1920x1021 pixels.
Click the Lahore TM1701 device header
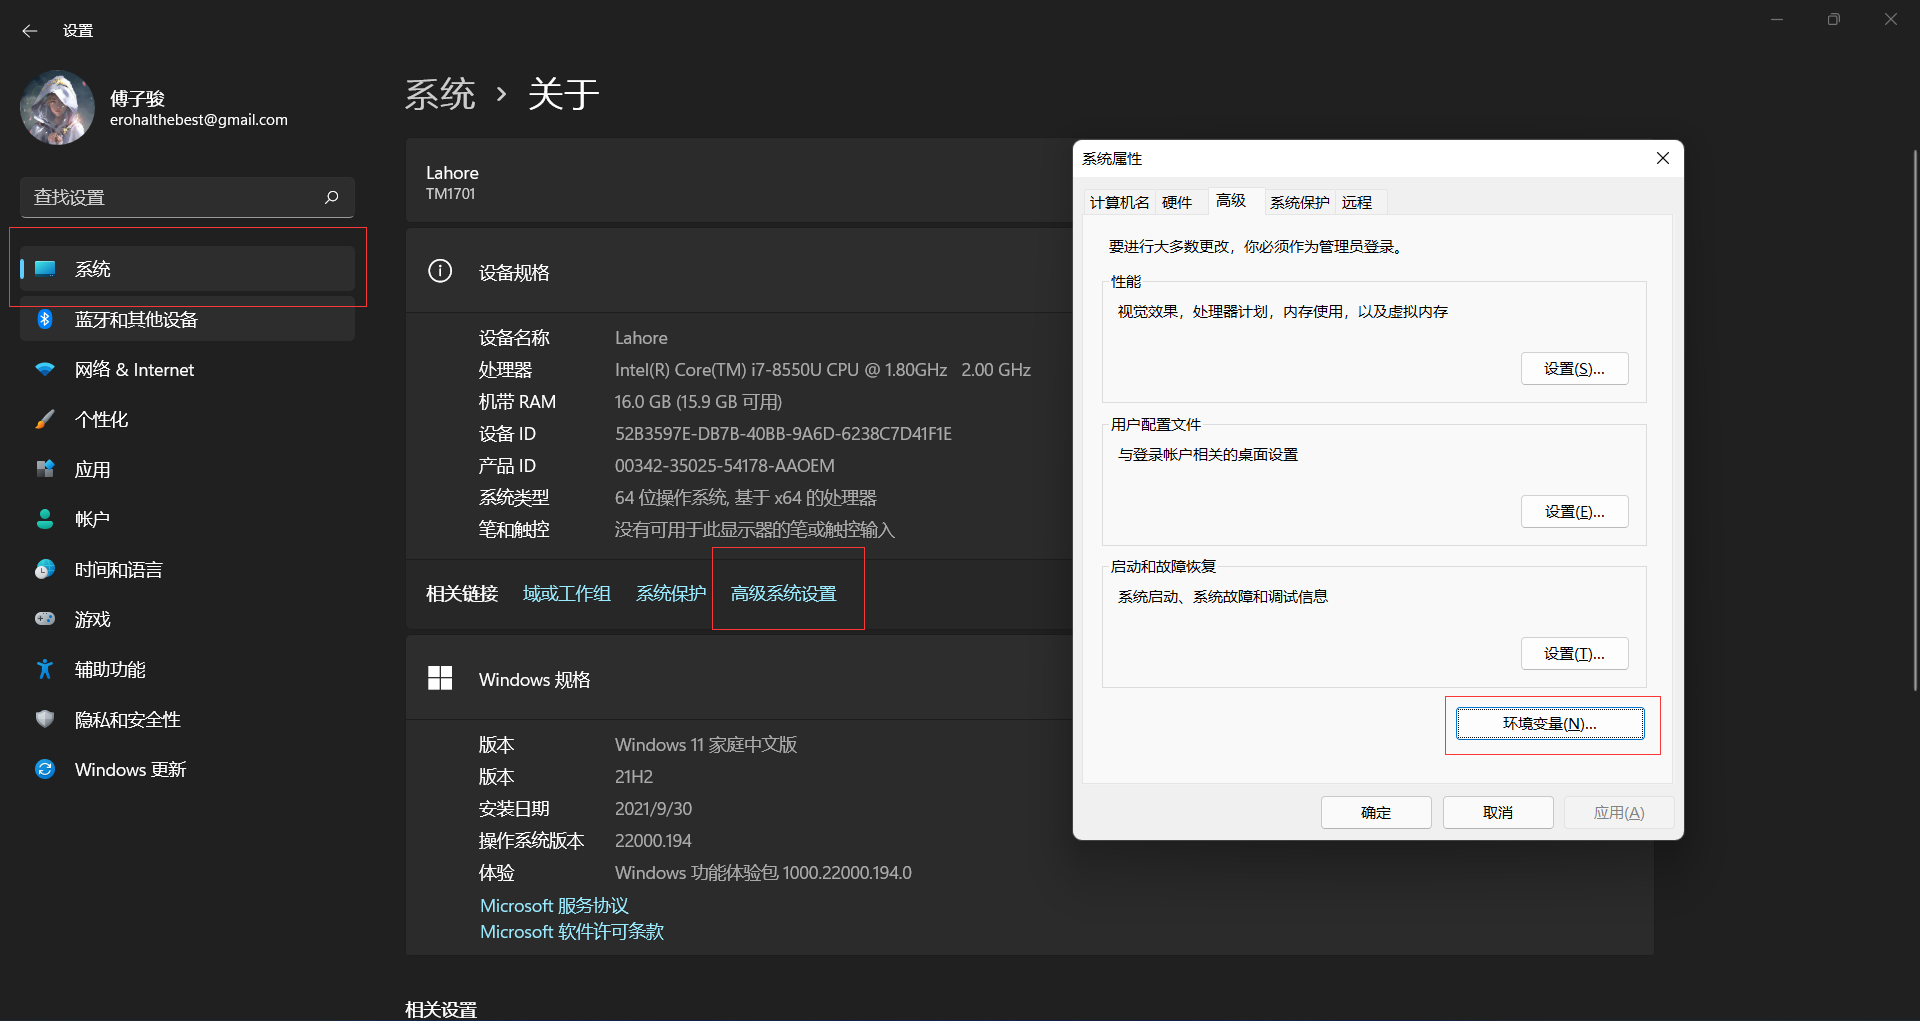click(452, 182)
